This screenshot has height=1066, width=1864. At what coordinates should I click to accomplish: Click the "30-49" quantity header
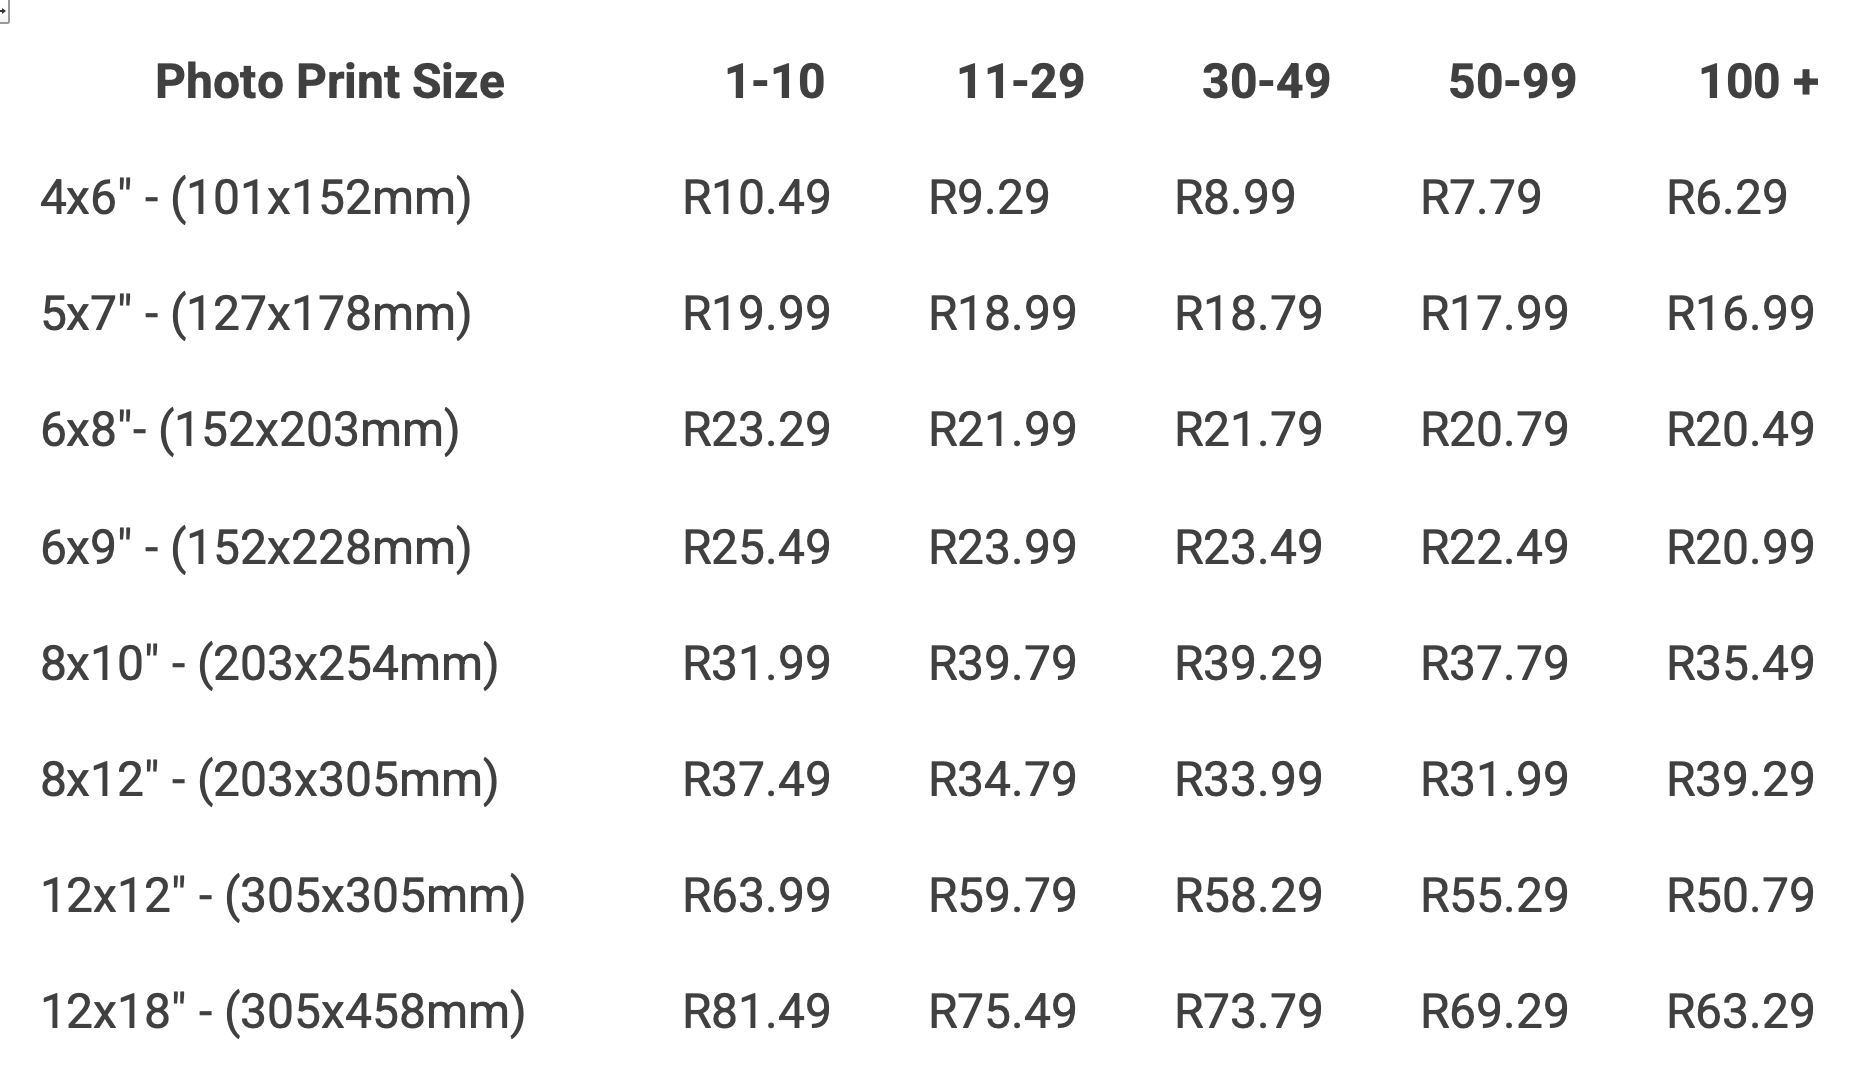click(x=1266, y=81)
